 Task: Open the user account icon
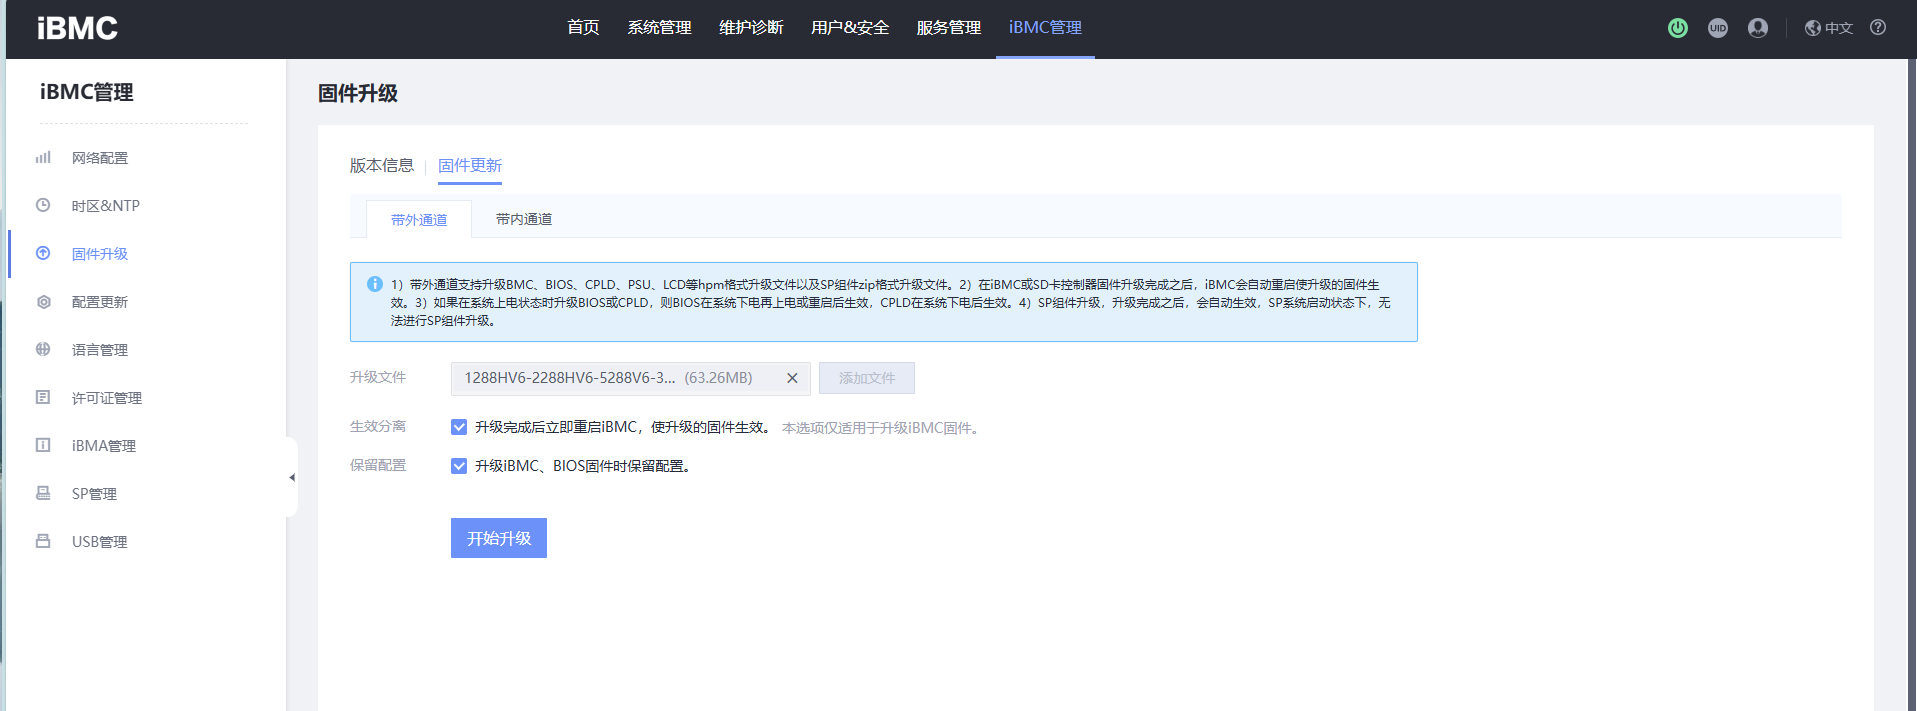click(1757, 28)
